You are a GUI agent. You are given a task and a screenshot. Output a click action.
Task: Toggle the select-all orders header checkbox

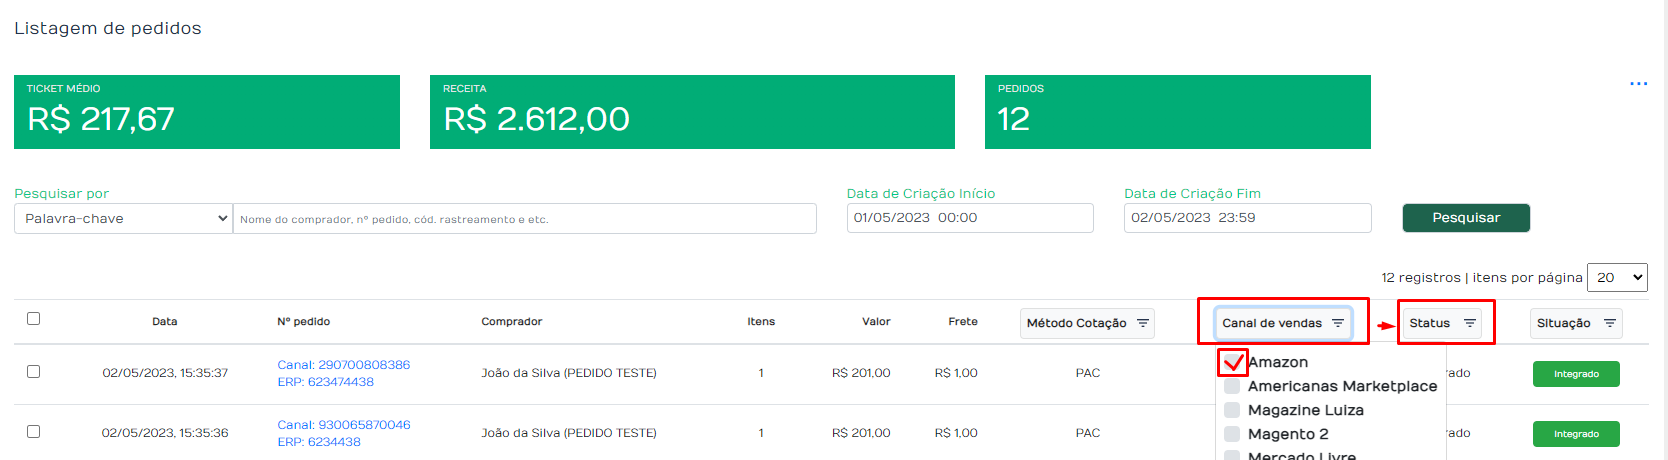click(33, 318)
